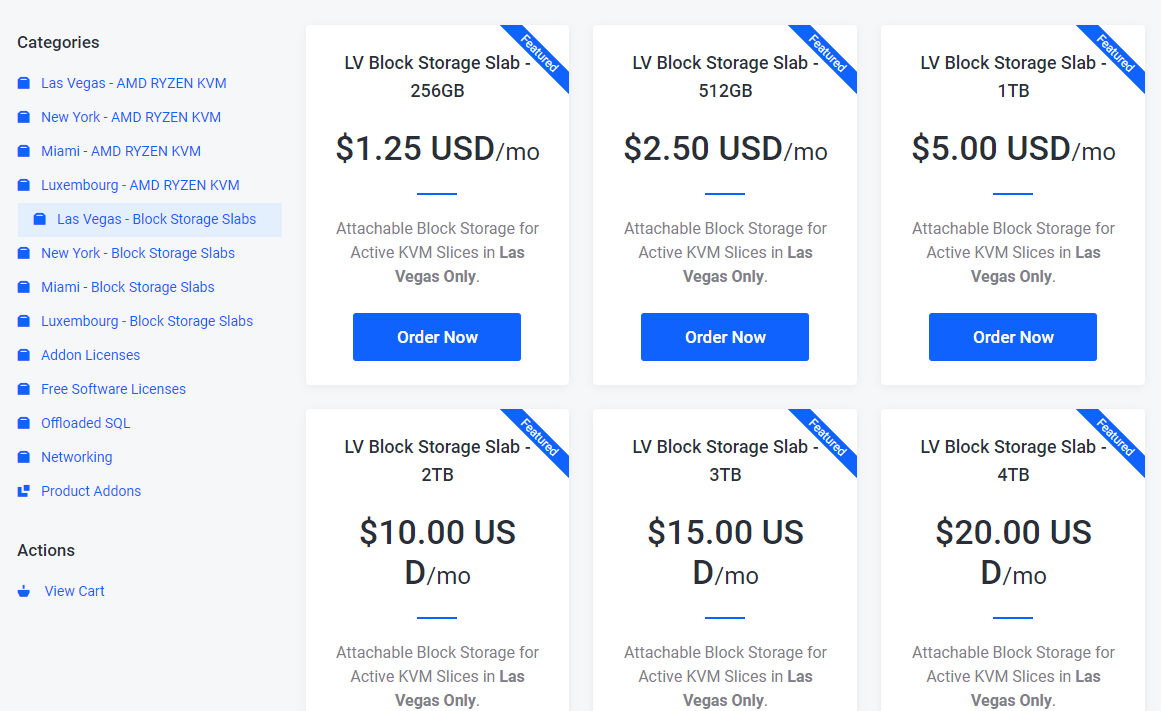The width and height of the screenshot is (1161, 711).
Task: Select Miami - Block Storage Slabs category
Action: point(127,287)
